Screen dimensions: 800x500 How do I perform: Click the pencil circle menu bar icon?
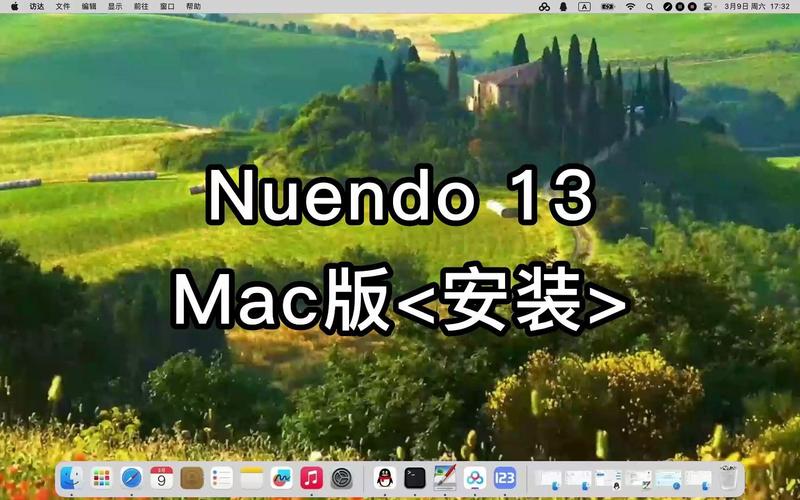click(x=667, y=7)
